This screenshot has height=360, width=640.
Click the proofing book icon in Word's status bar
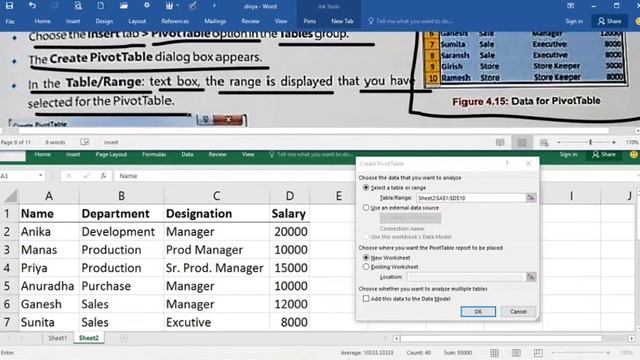click(84, 142)
